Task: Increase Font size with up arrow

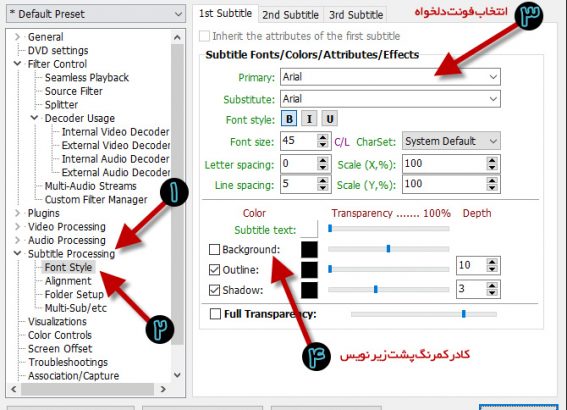Action: coord(323,137)
